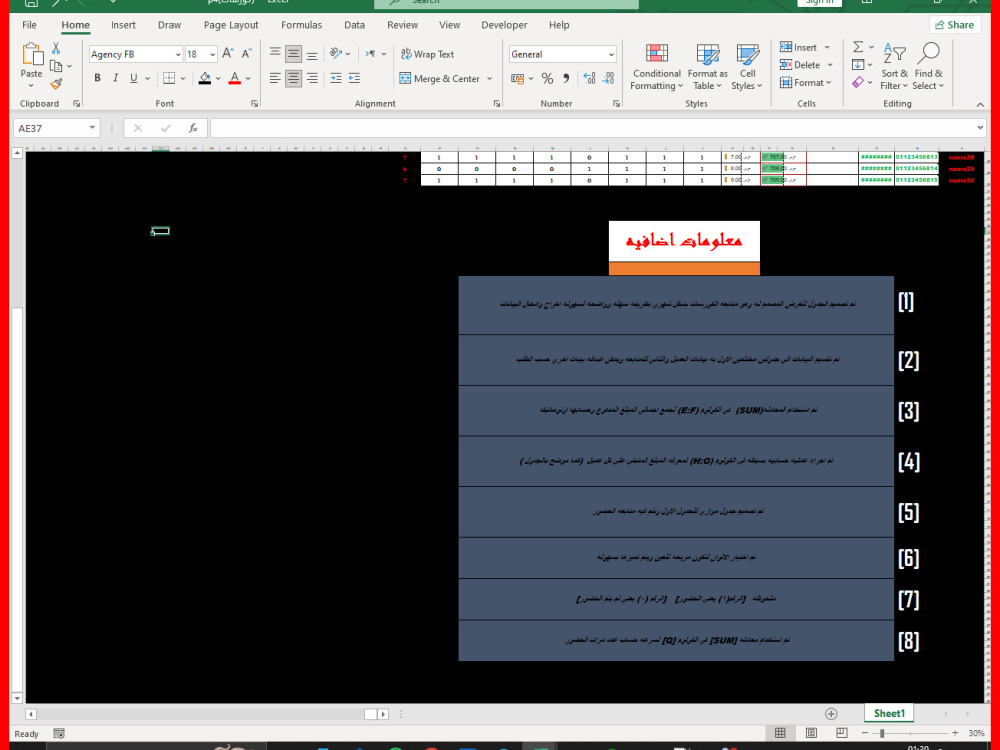
Task: Click the Paste clipboard icon
Action: pyautogui.click(x=31, y=55)
